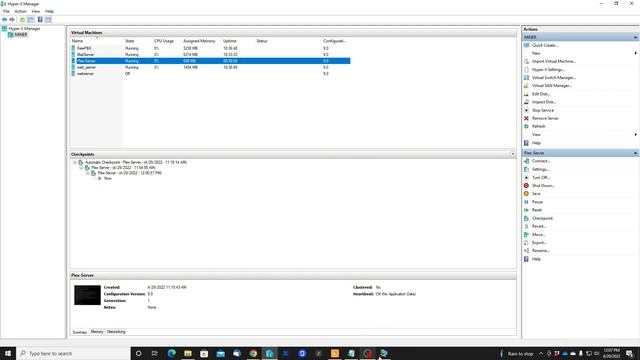Open the View menu

pos(36,11)
